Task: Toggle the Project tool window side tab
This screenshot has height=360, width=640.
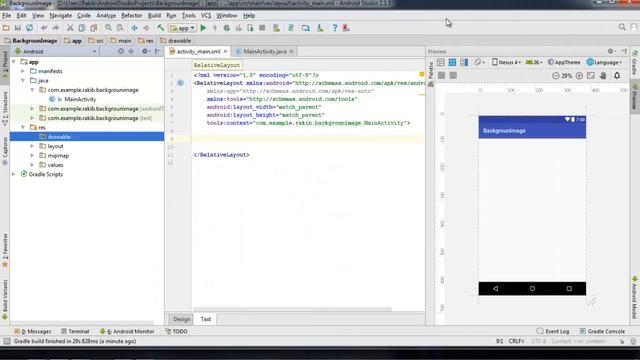Action: (x=5, y=65)
